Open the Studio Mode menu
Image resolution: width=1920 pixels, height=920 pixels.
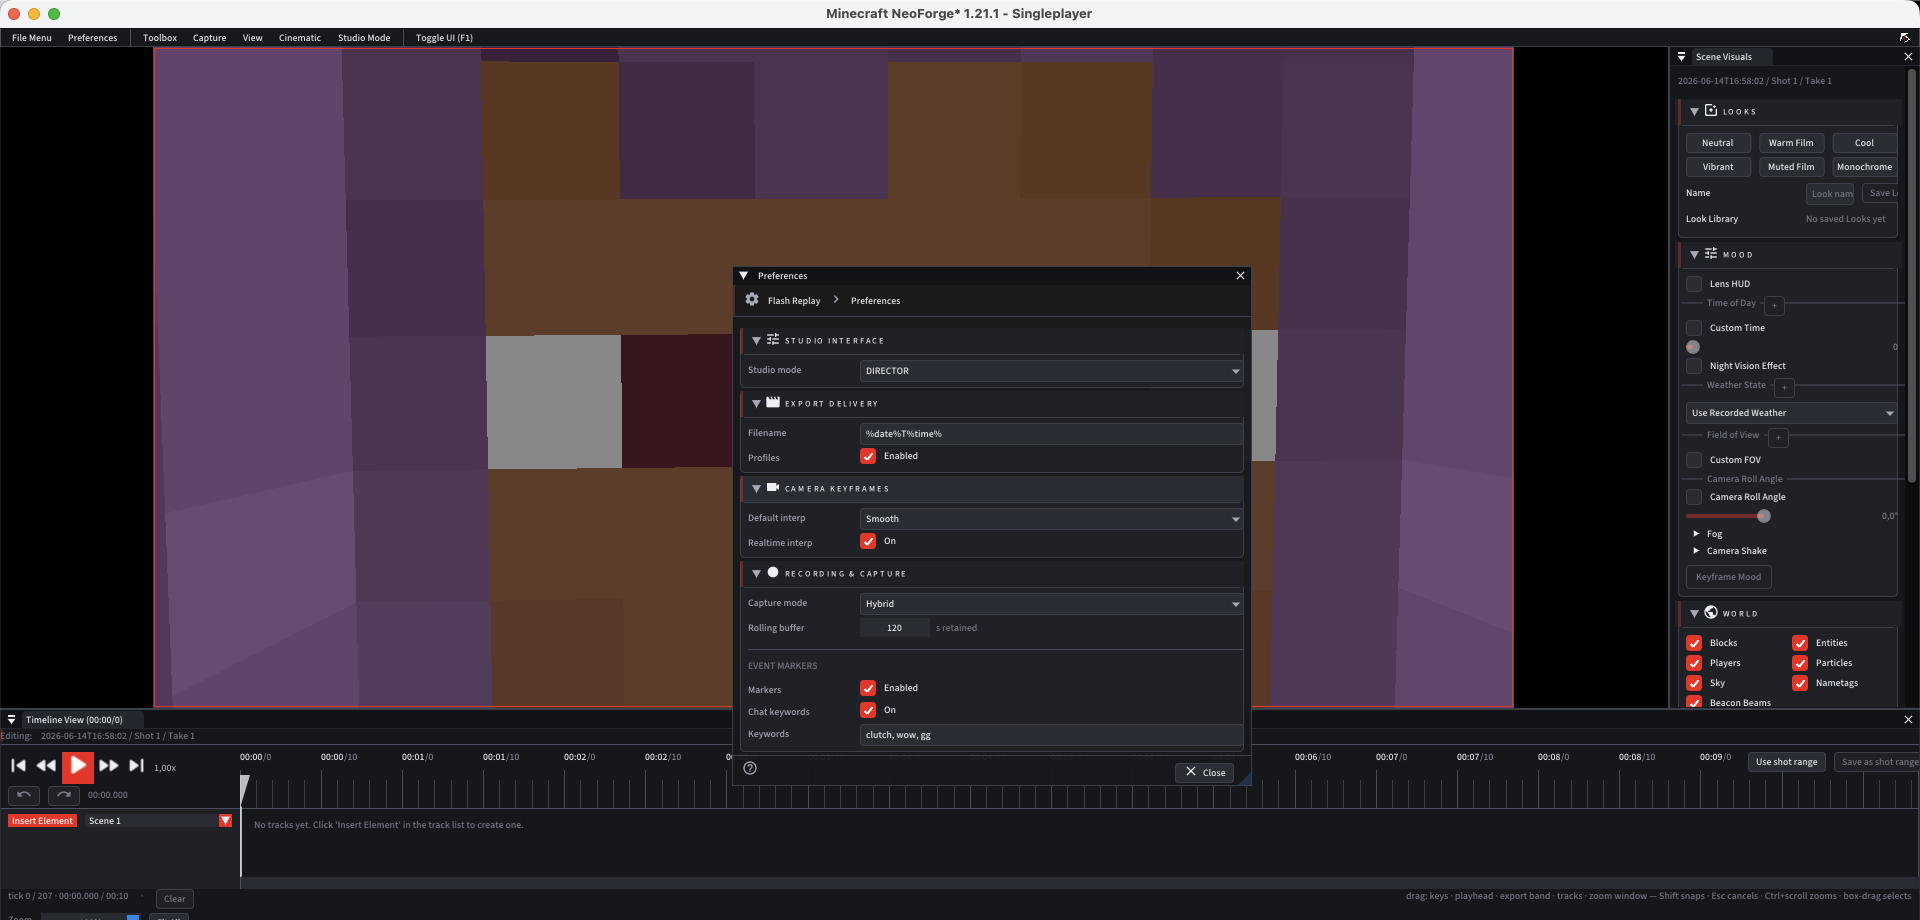coord(364,38)
